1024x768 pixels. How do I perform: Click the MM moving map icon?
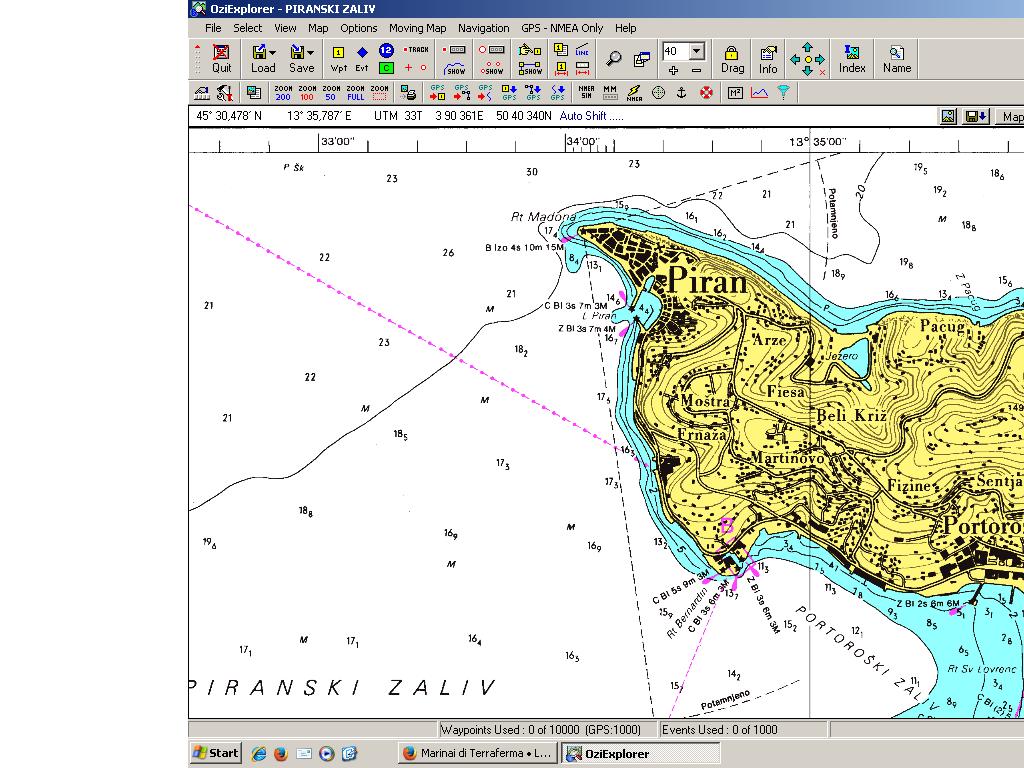610,93
